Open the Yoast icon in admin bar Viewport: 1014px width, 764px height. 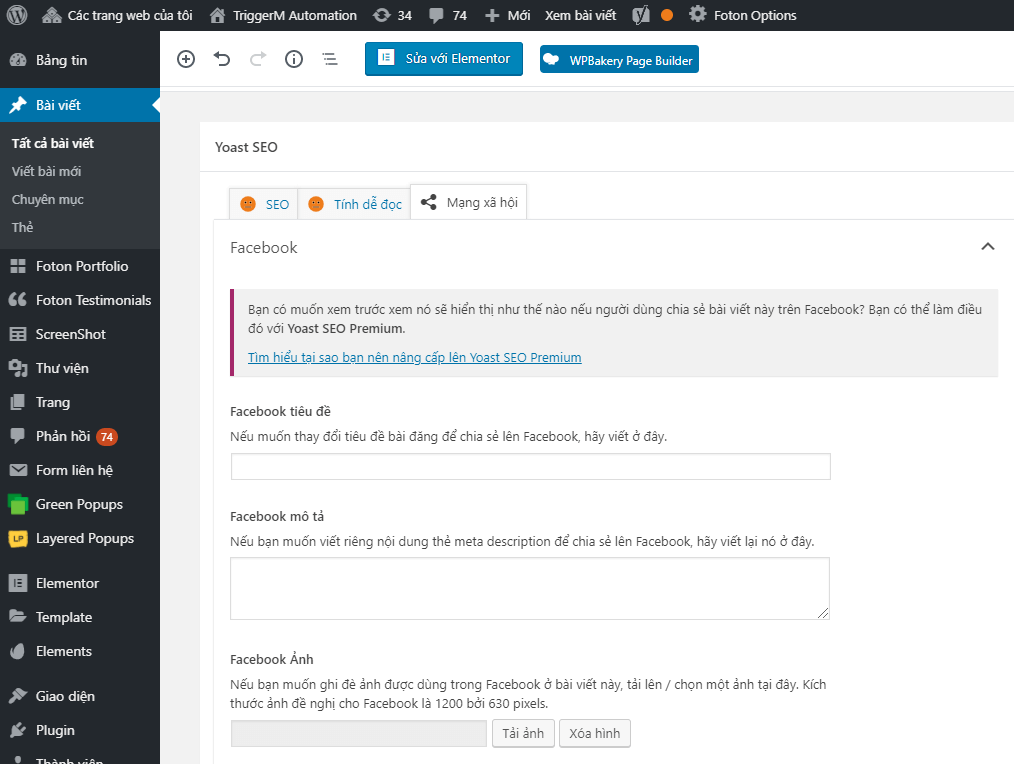point(644,15)
